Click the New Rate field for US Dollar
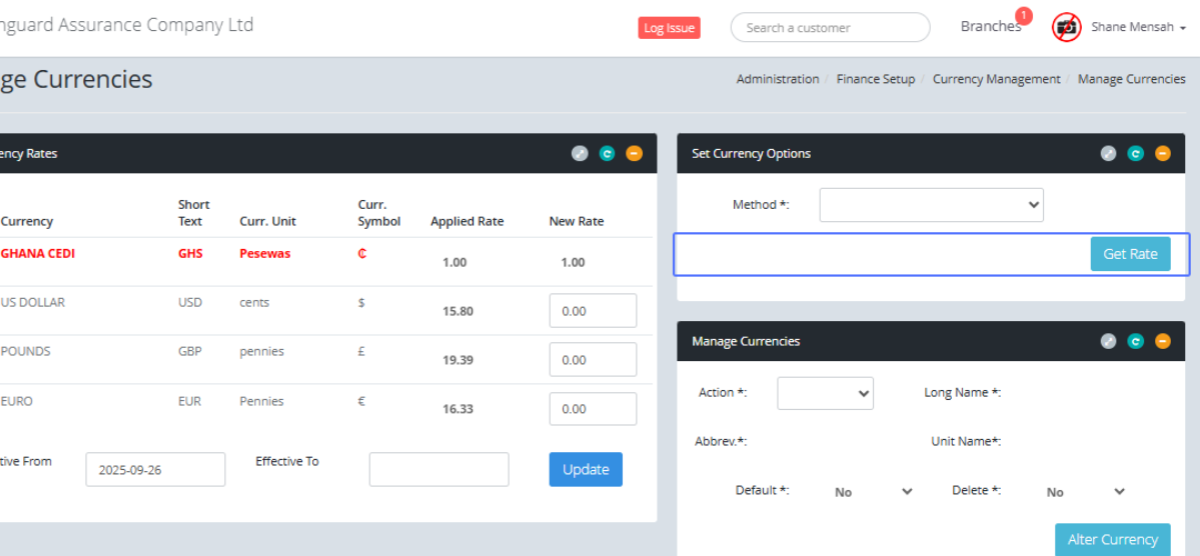 (593, 311)
